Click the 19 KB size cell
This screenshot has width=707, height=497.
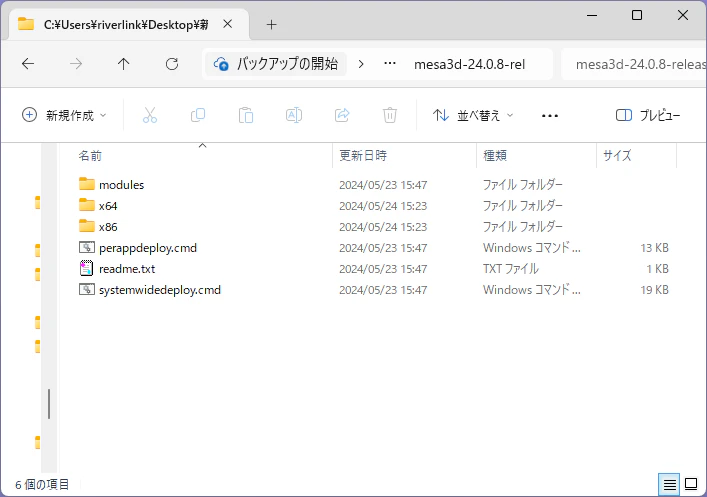[x=654, y=290]
